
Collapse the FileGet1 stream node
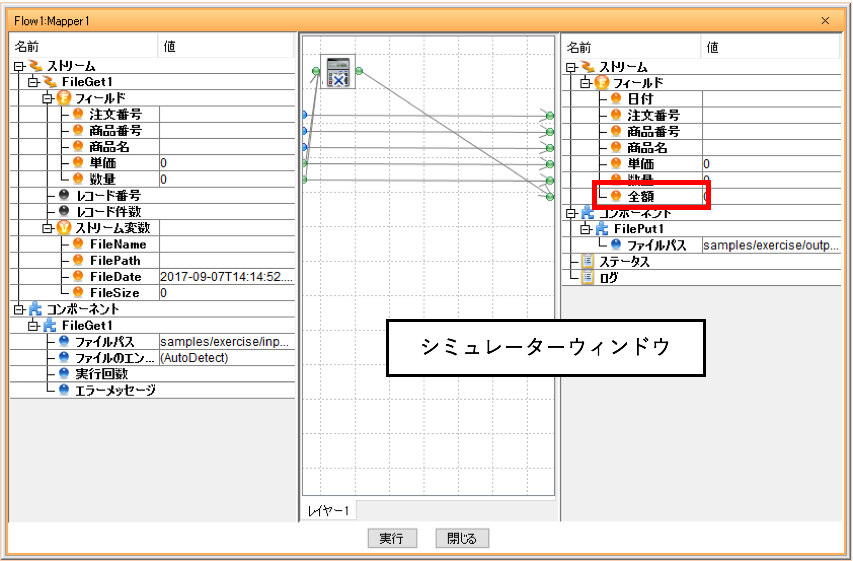pyautogui.click(x=34, y=82)
